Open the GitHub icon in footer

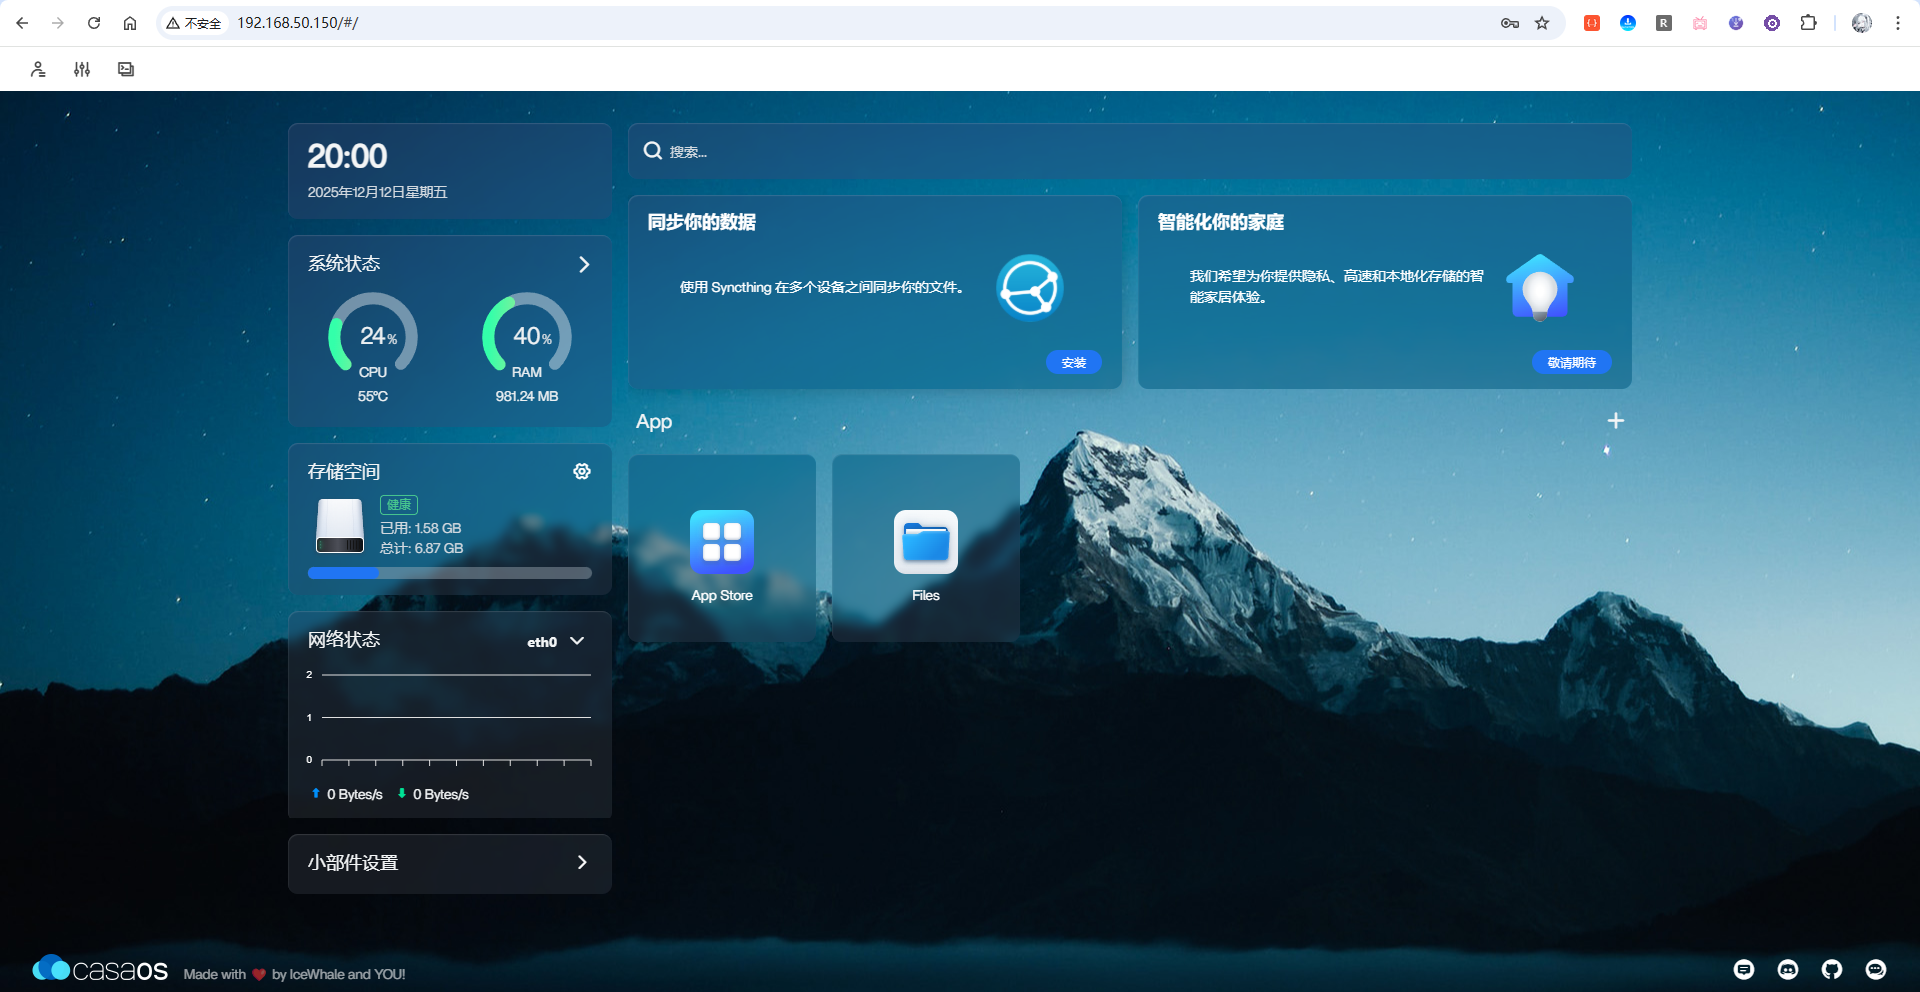pyautogui.click(x=1832, y=969)
